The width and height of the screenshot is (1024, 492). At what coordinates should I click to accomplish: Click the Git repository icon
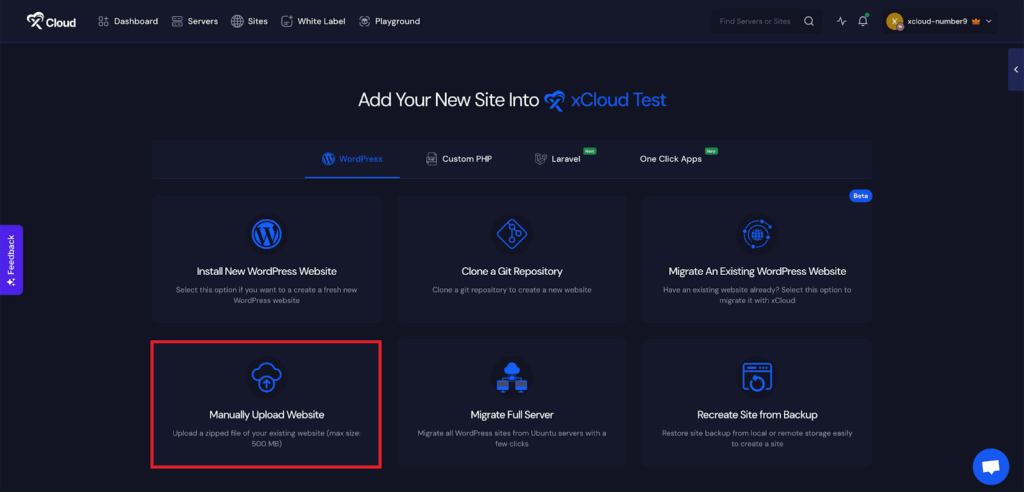[511, 234]
